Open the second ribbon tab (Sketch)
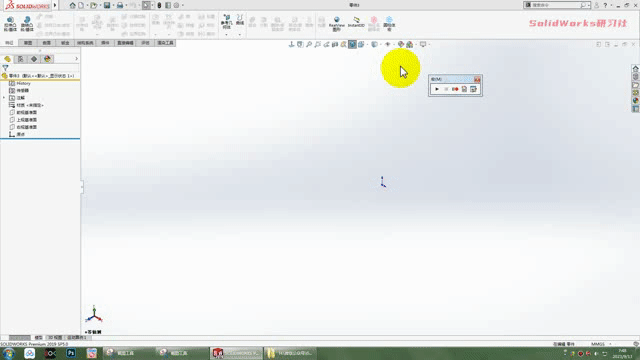The width and height of the screenshot is (640, 360). click(x=28, y=43)
